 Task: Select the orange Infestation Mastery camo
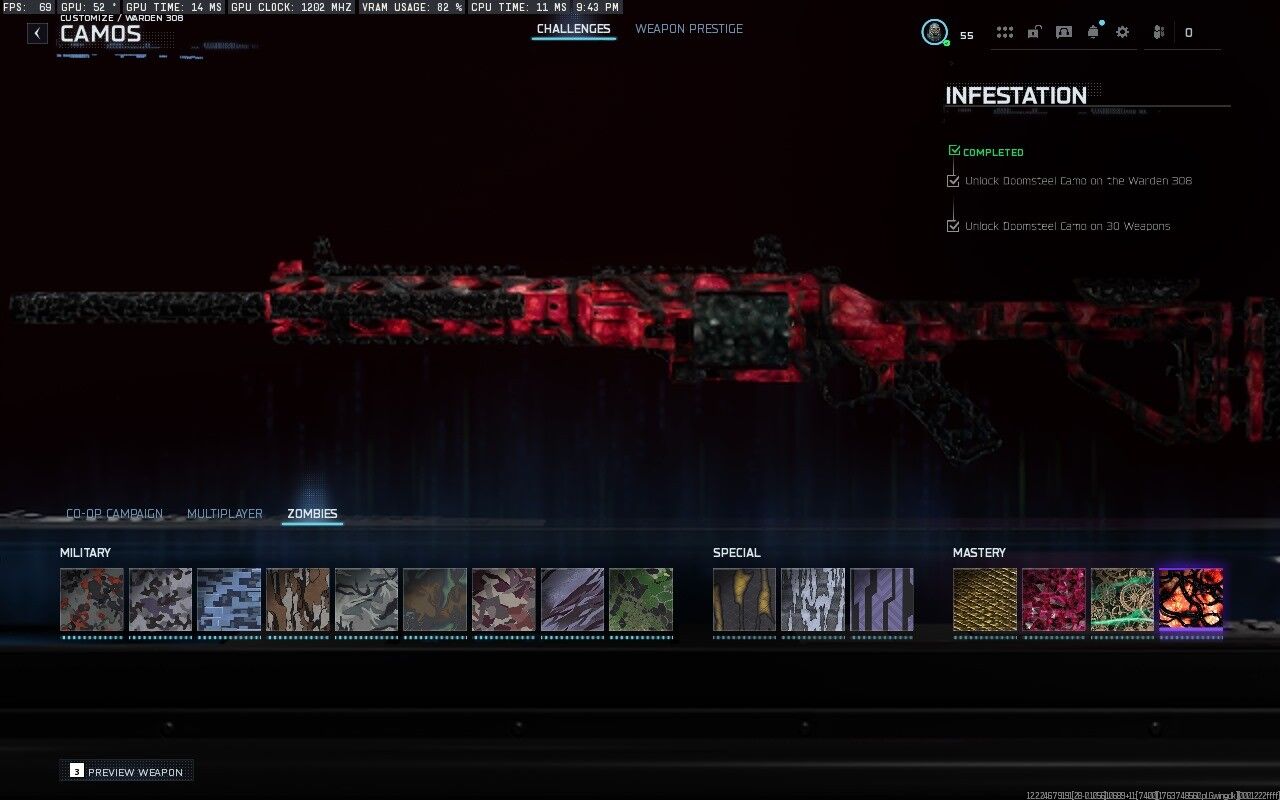1191,600
